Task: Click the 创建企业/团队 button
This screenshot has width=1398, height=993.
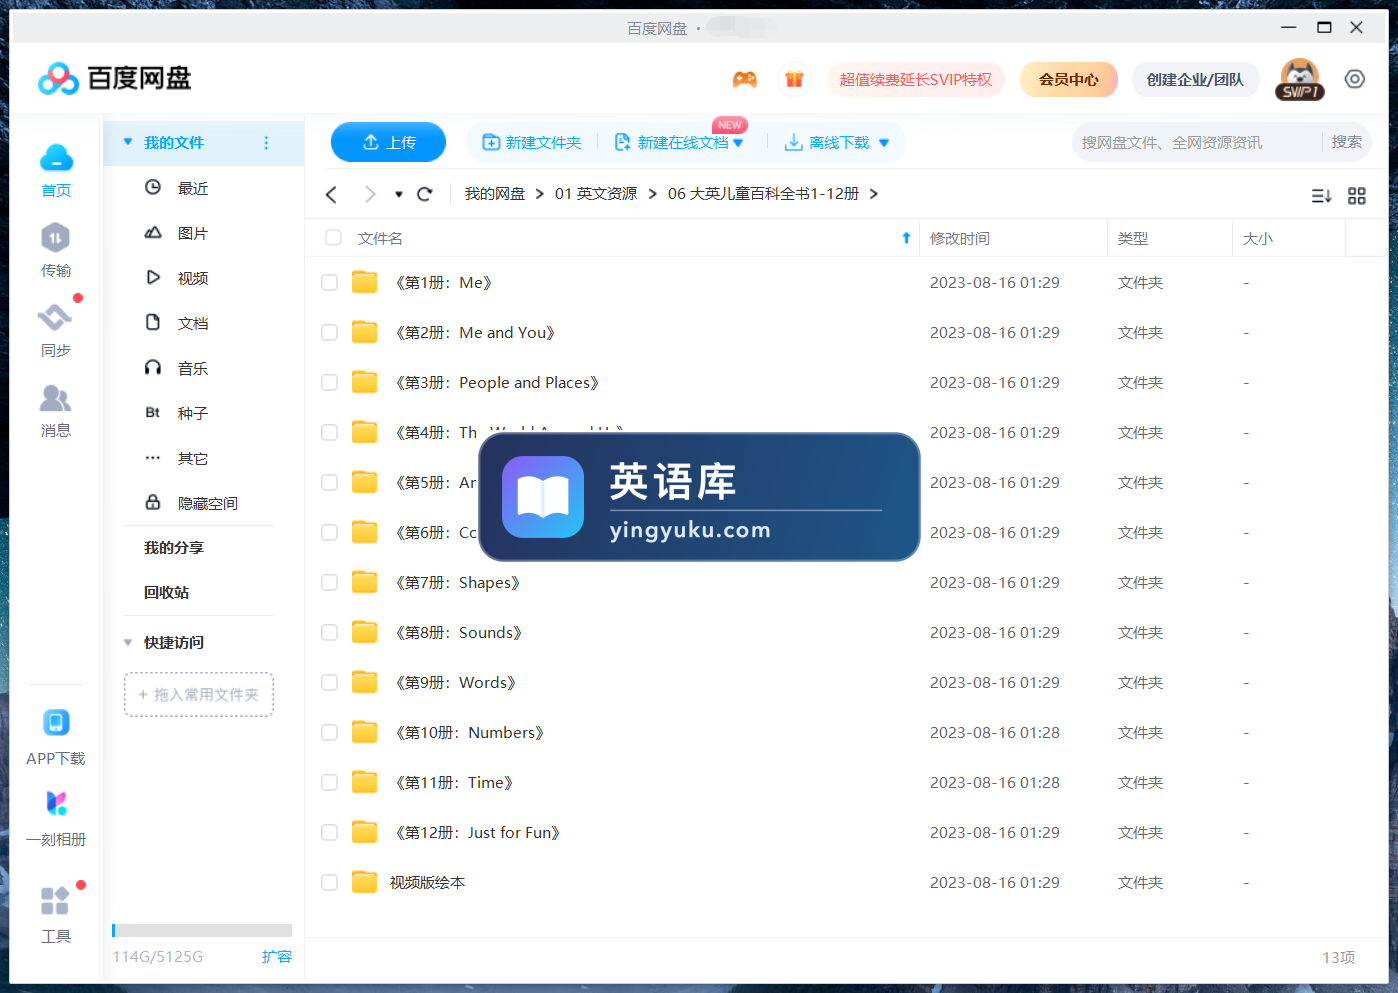Action: 1195,79
